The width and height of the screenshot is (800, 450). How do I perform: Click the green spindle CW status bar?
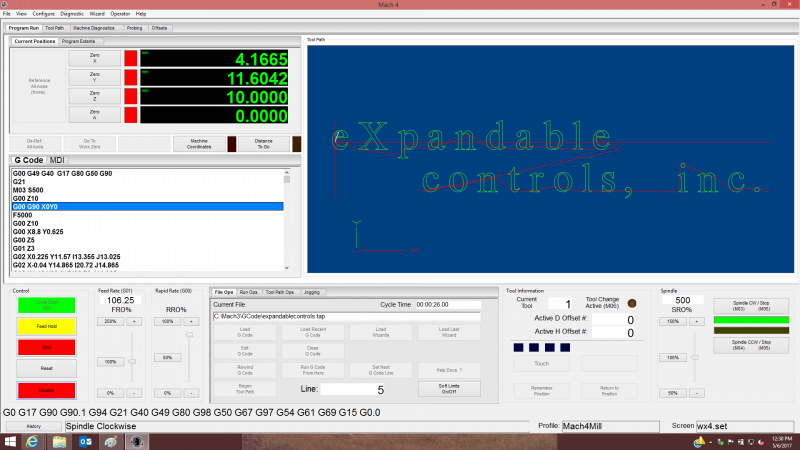[x=750, y=322]
